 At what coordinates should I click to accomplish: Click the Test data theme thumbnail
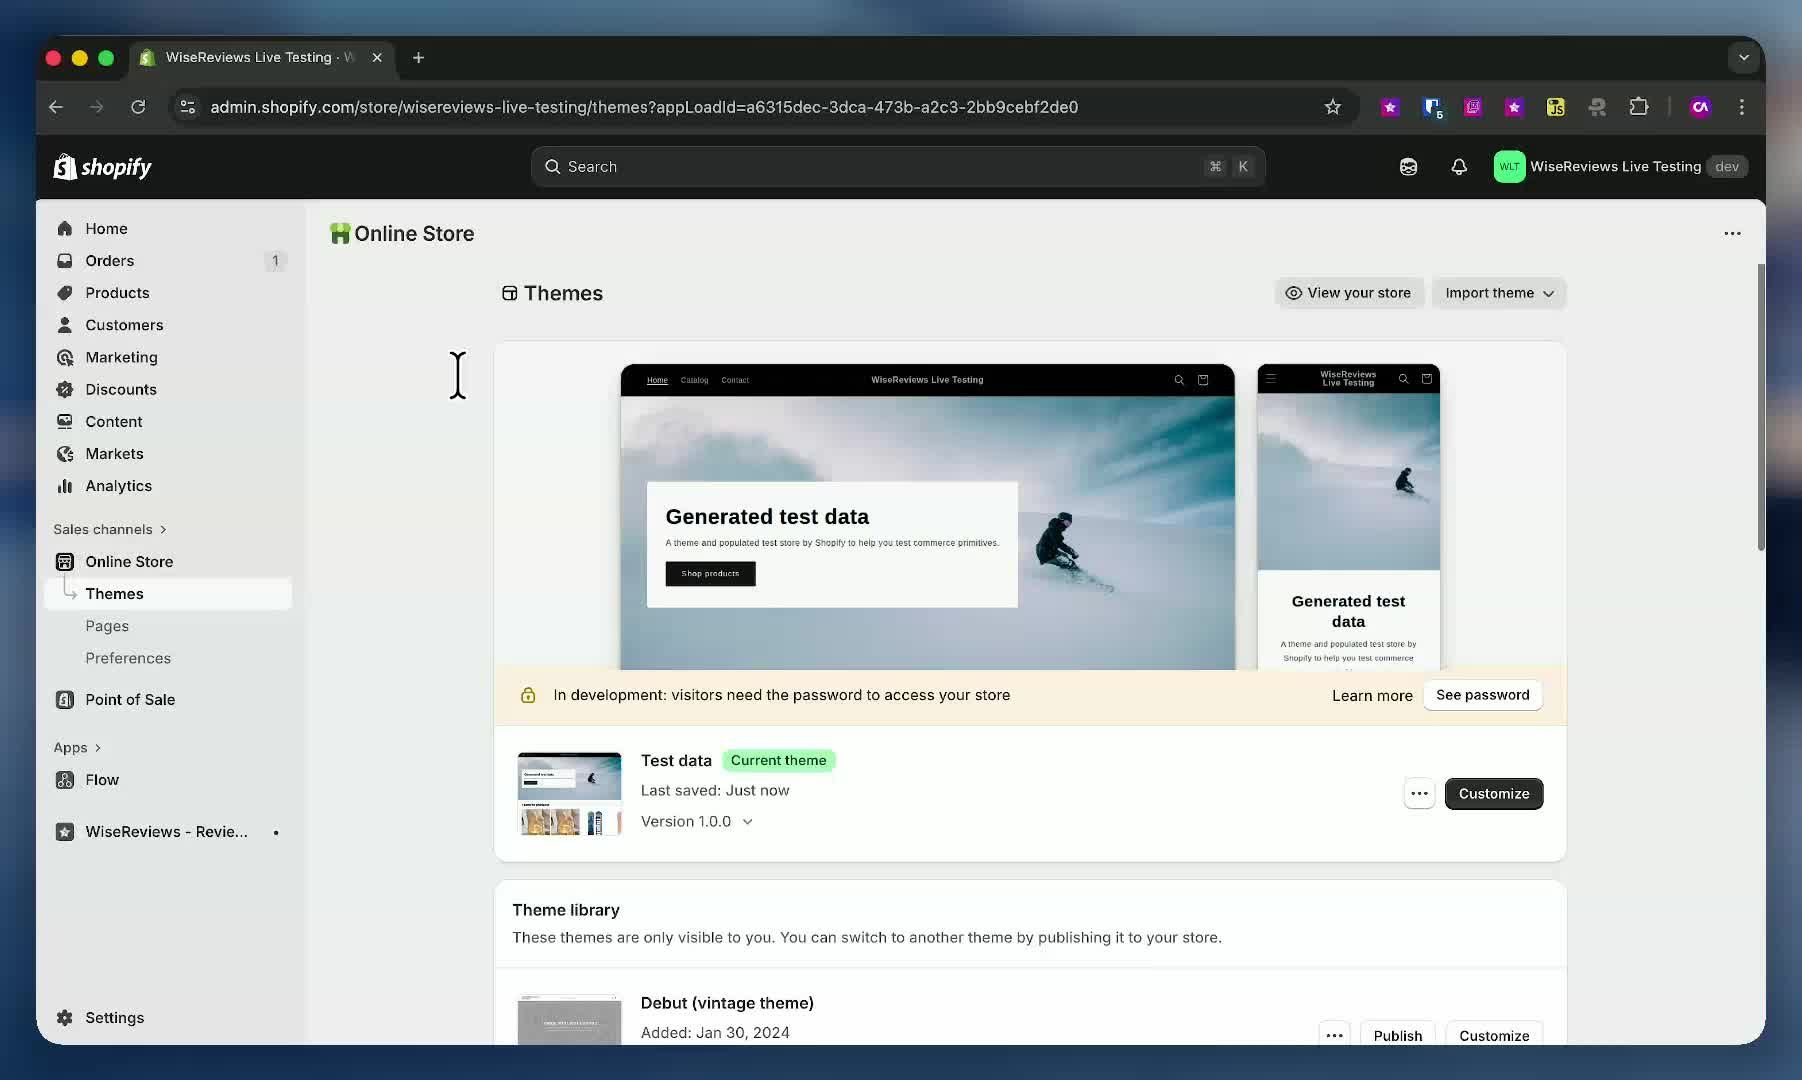click(569, 794)
